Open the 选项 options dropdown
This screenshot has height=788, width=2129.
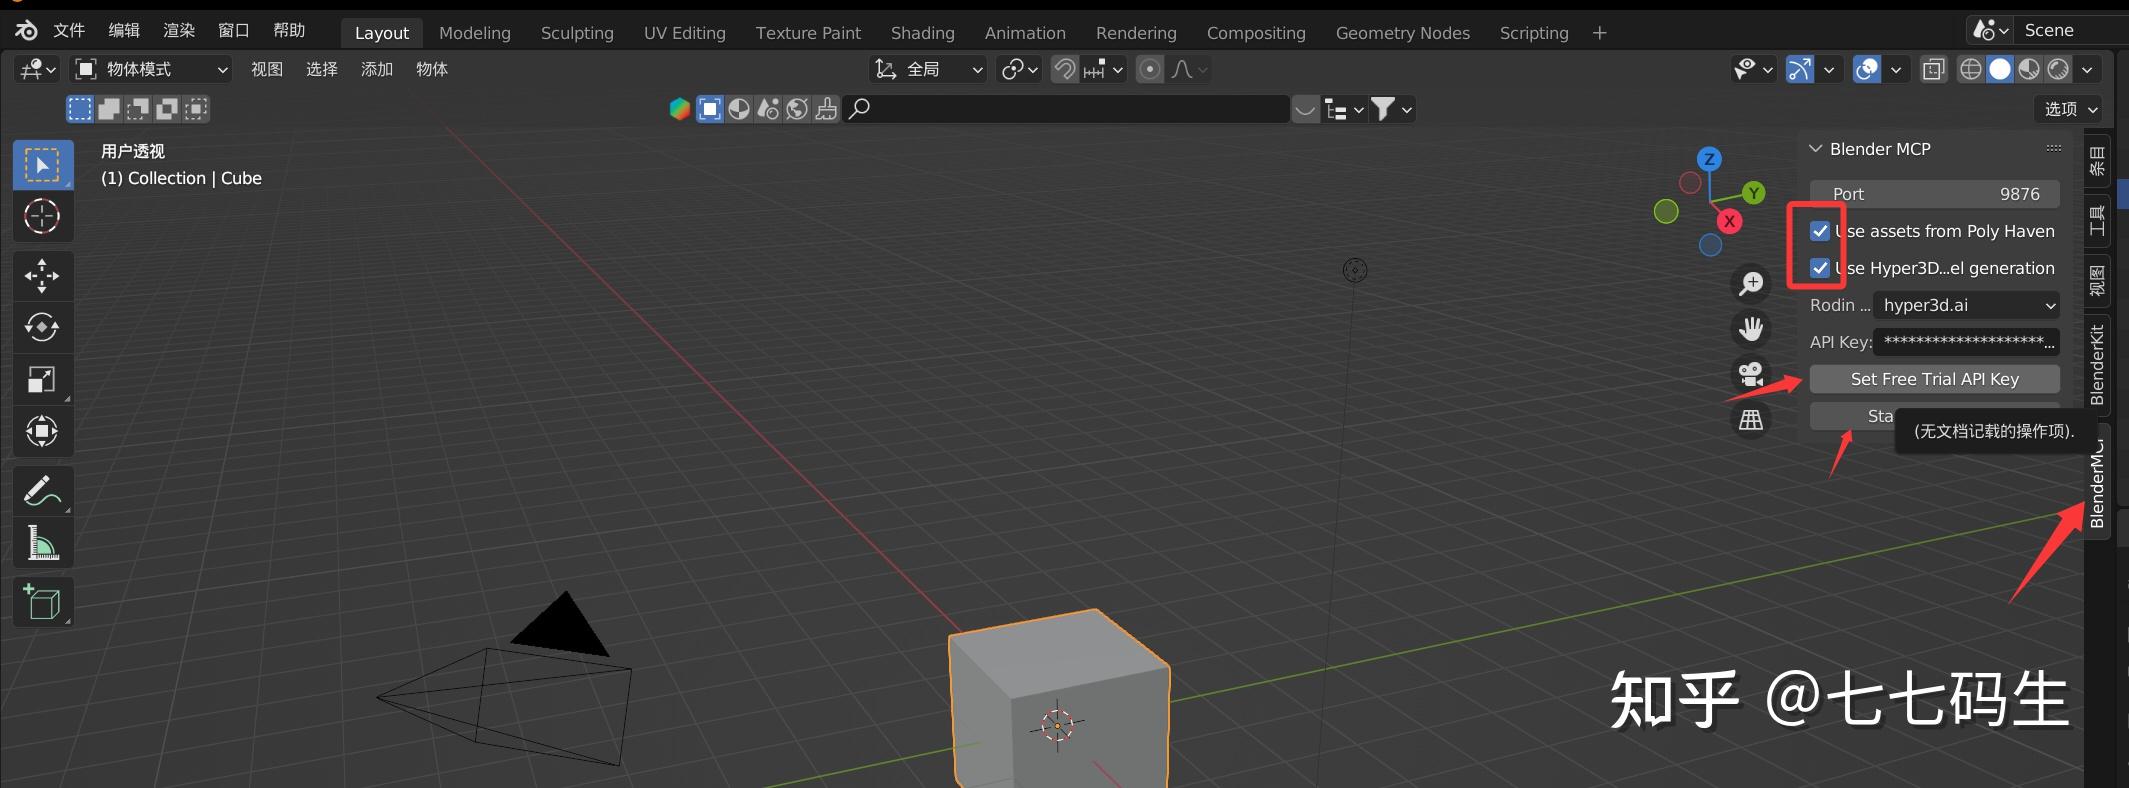pos(2071,109)
